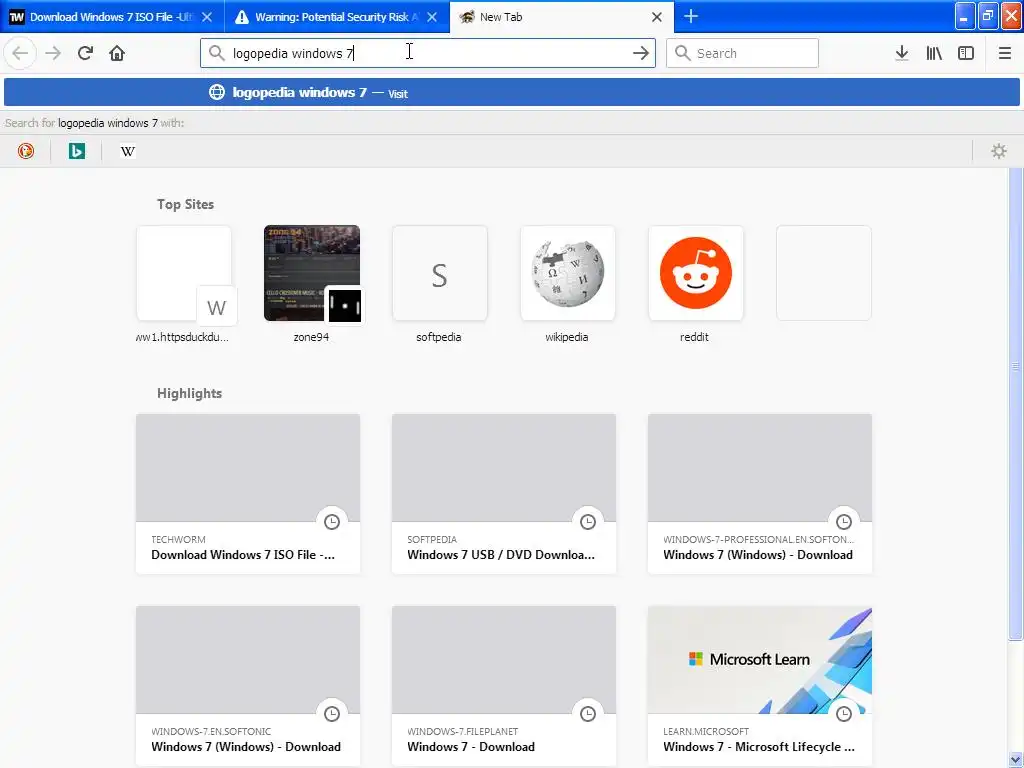Click the Top Sites section heading
Viewport: 1024px width, 768px height.
(185, 204)
